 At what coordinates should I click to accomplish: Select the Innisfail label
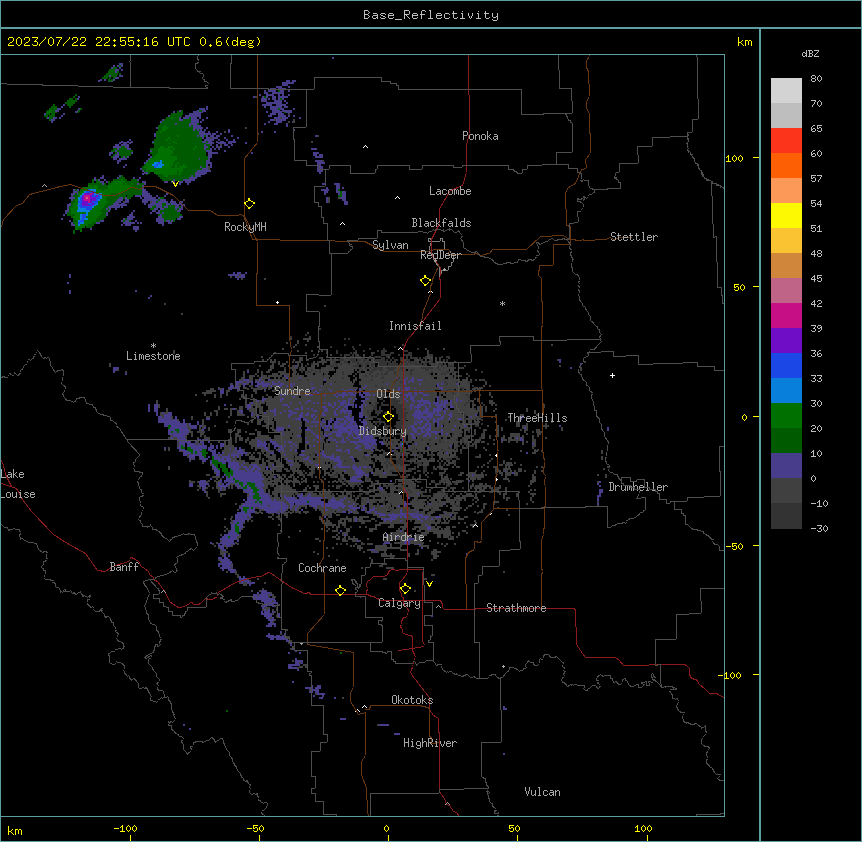click(x=415, y=326)
